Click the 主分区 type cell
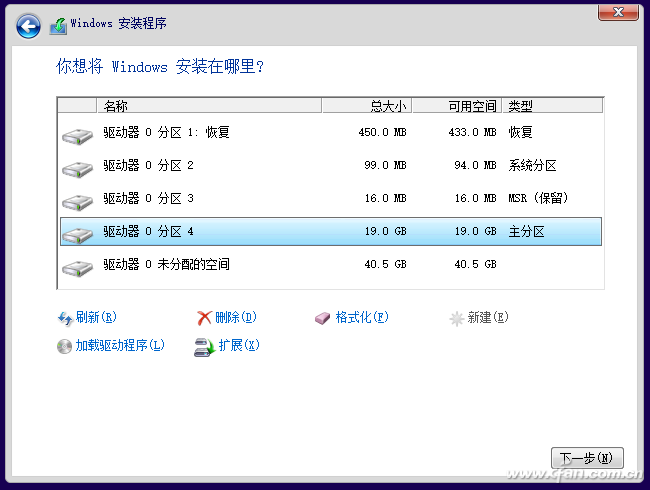This screenshot has width=650, height=490. tap(526, 231)
